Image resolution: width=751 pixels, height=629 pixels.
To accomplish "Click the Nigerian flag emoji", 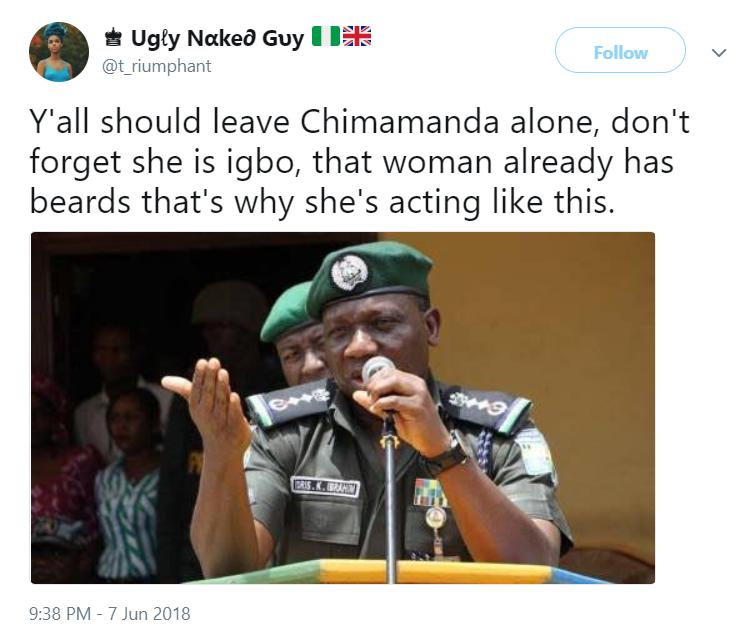I will pyautogui.click(x=326, y=36).
